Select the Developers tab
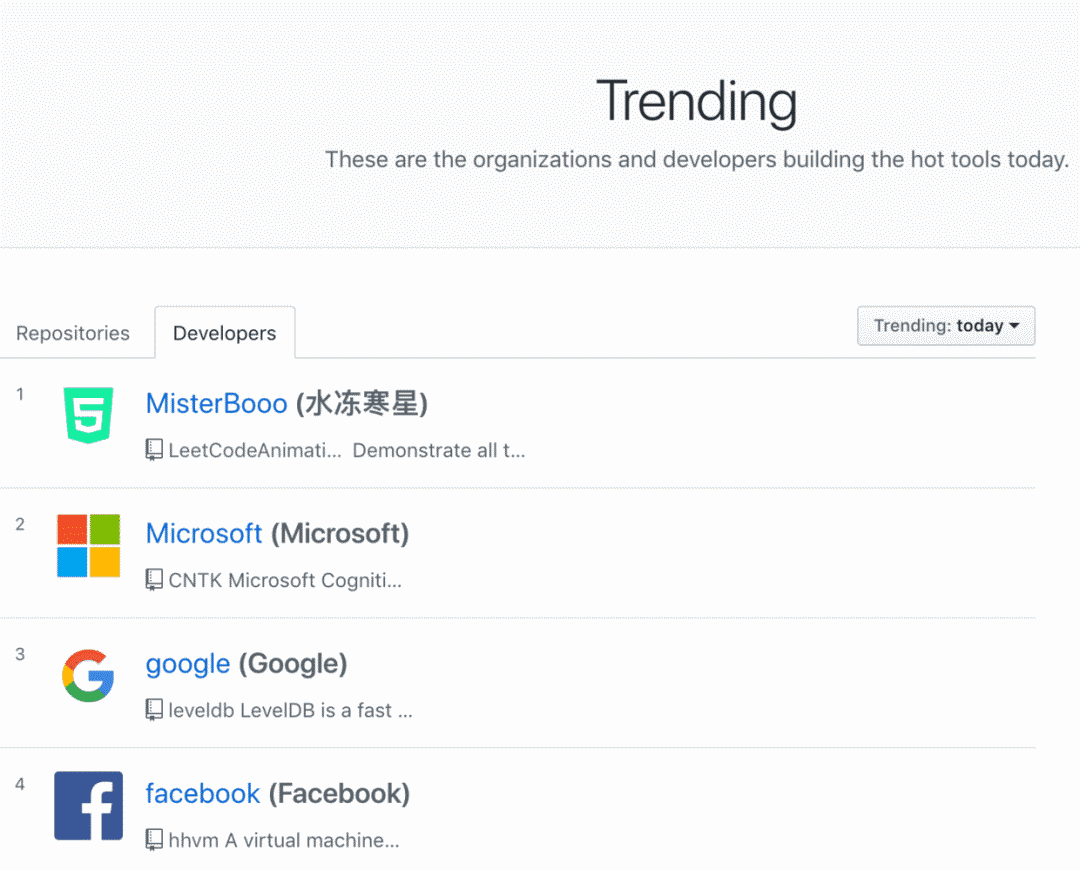1080x870 pixels. pos(225,333)
